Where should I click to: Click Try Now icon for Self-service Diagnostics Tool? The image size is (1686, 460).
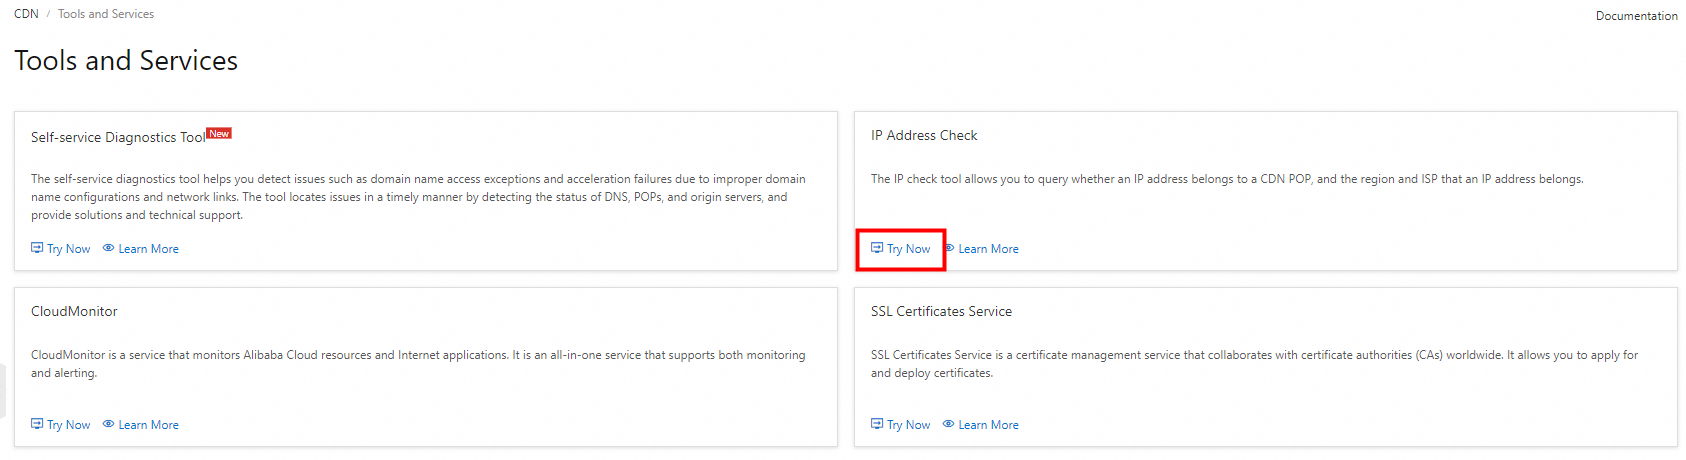click(x=37, y=248)
